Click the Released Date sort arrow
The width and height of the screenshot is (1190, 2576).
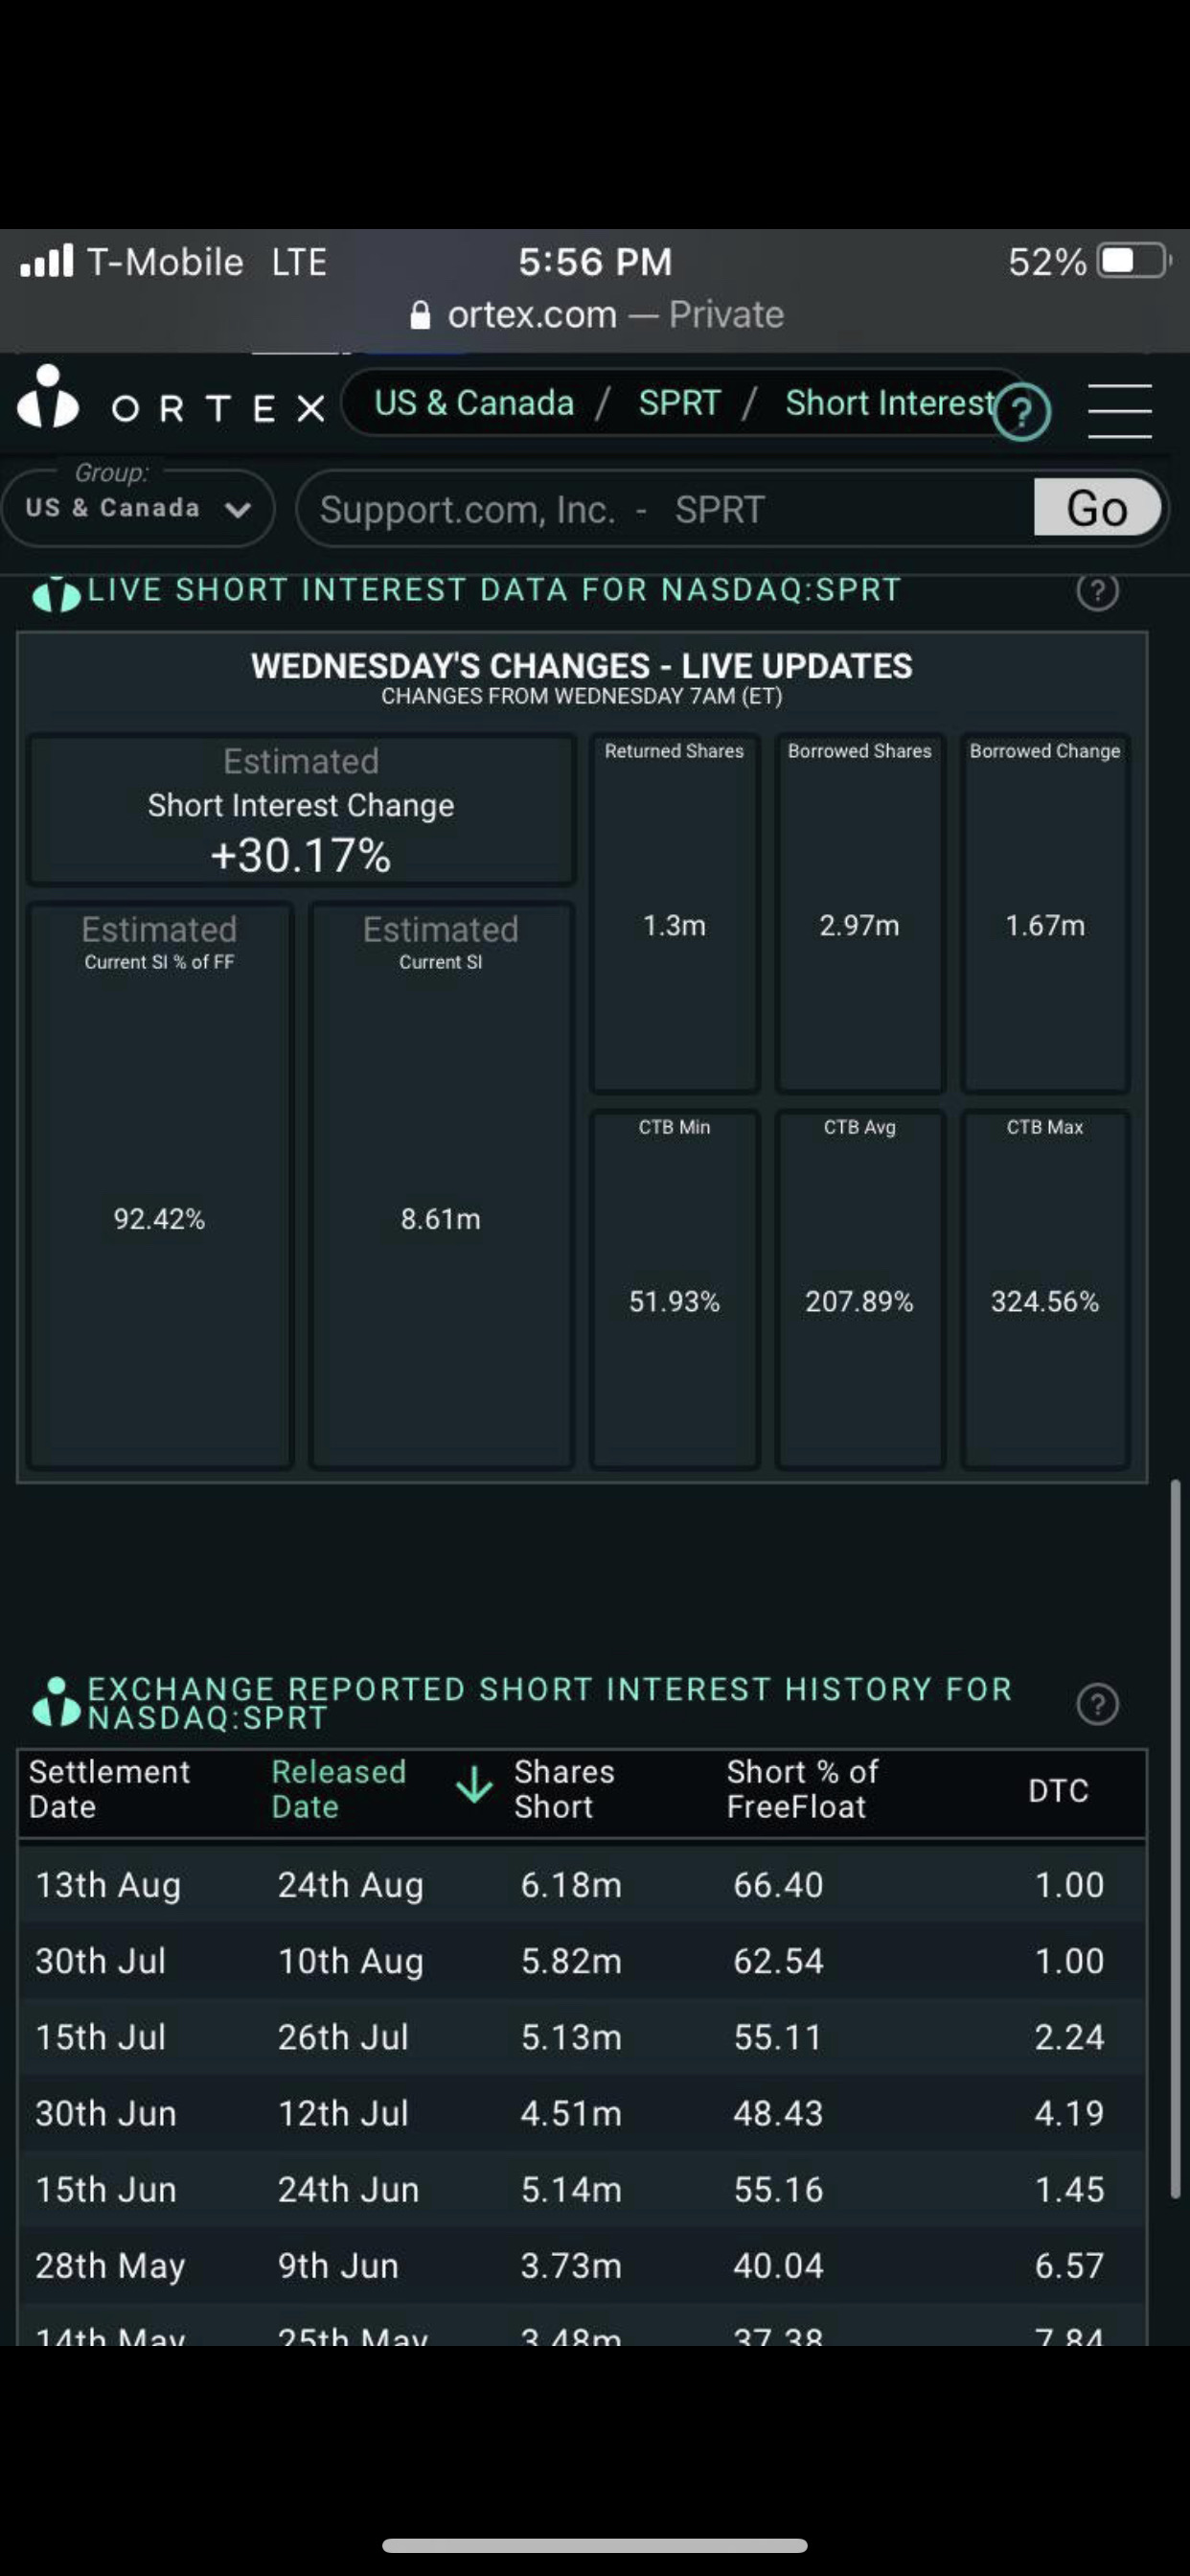(x=474, y=1784)
